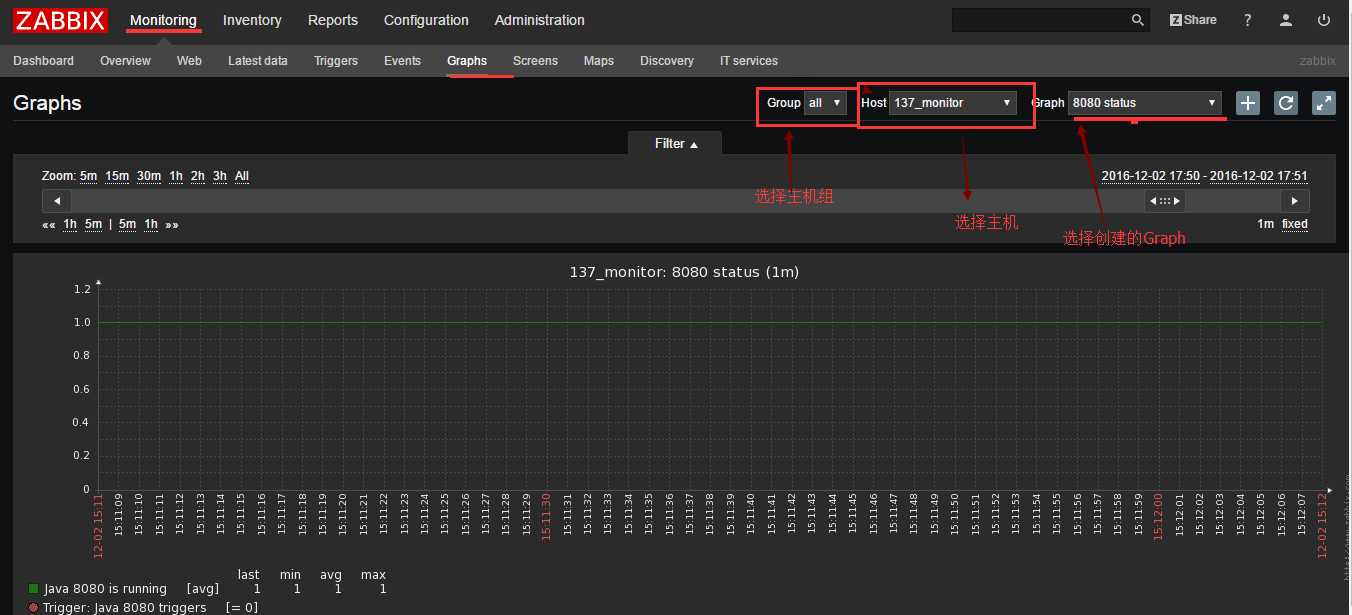Viewport: 1352px width, 615px height.
Task: Click the start date 2016-12-02 17:50
Action: click(x=1151, y=176)
